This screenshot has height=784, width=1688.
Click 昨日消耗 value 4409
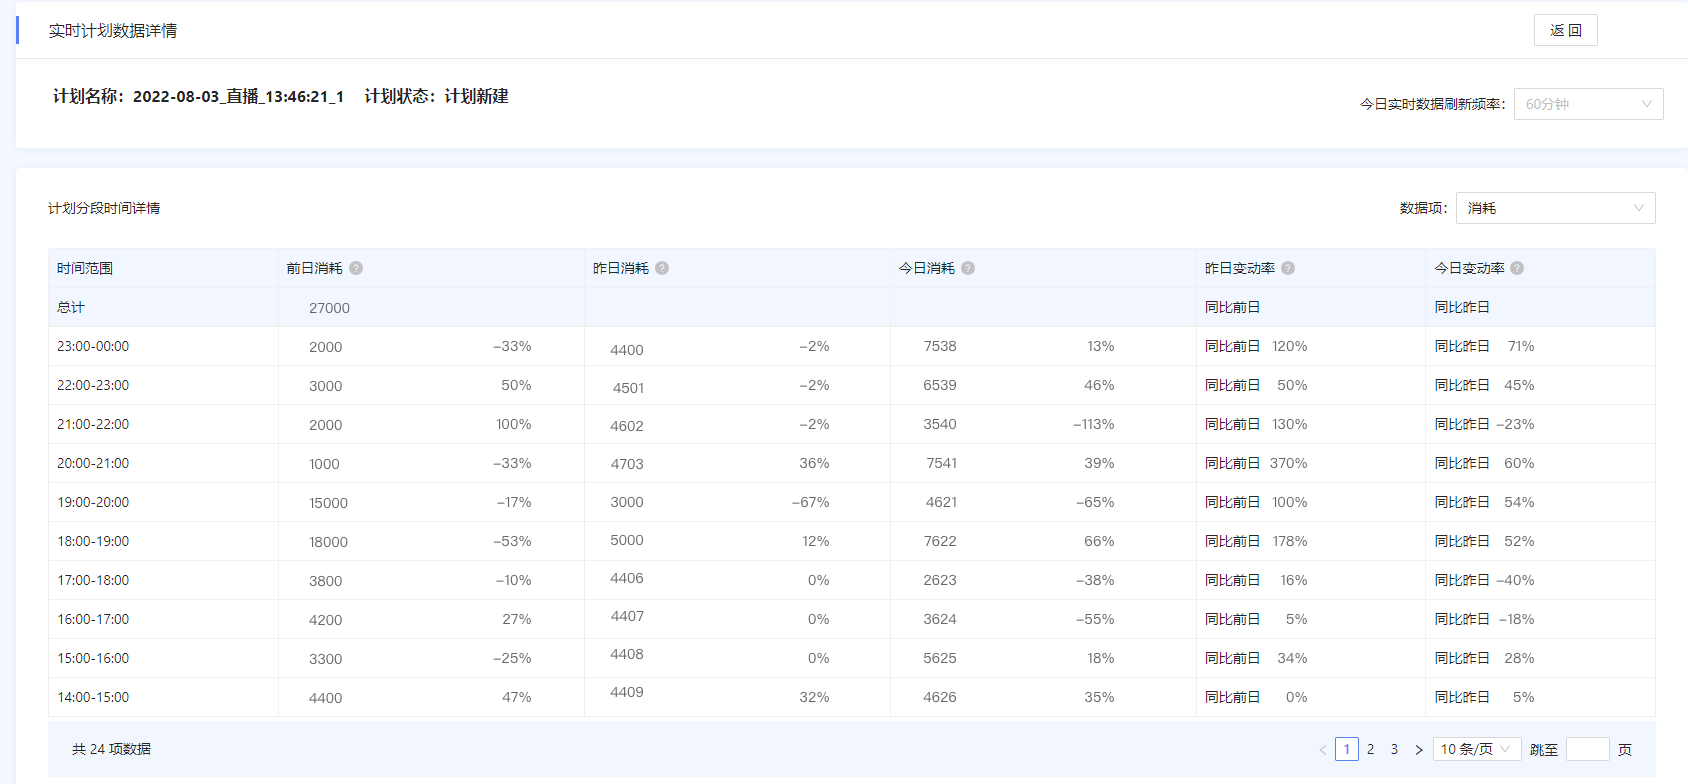click(627, 692)
